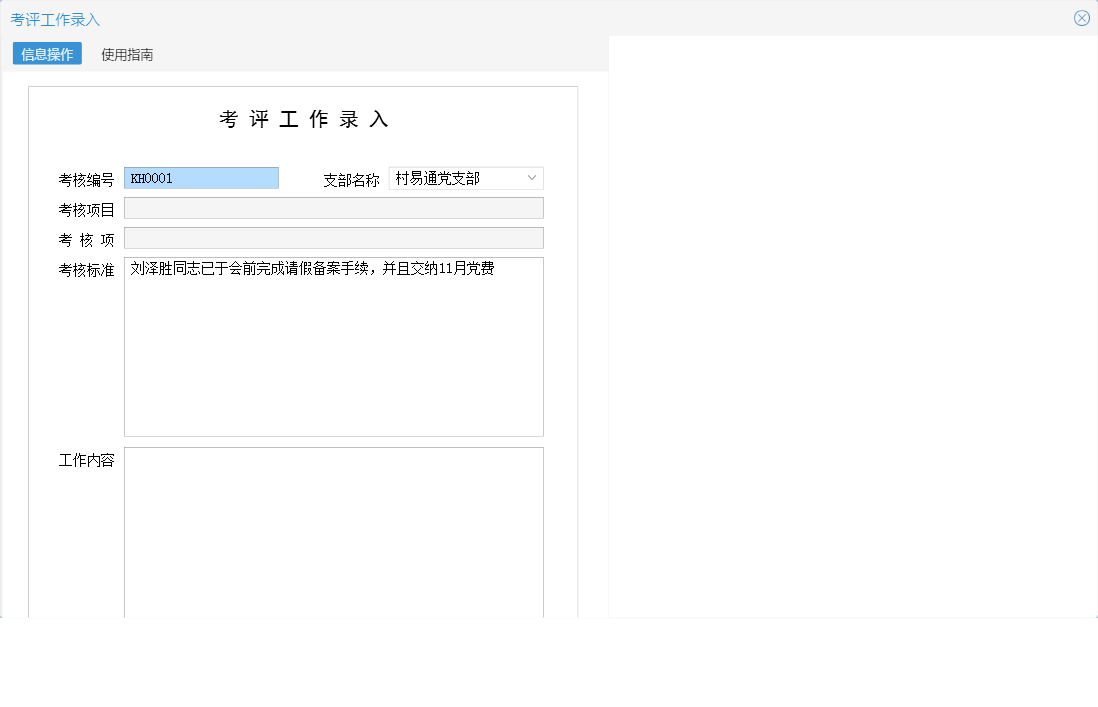Screen dimensions: 1098x707
Task: Select the highlighted KH0001 text
Action: [152, 177]
